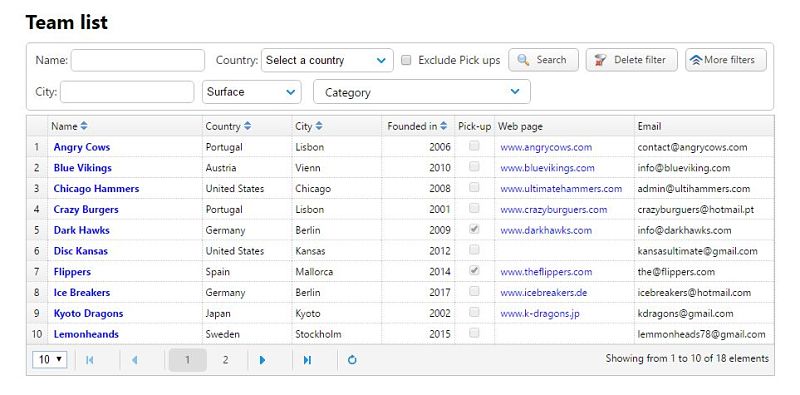This screenshot has width=800, height=395.
Task: Go to first page pagination icon
Action: (90, 360)
